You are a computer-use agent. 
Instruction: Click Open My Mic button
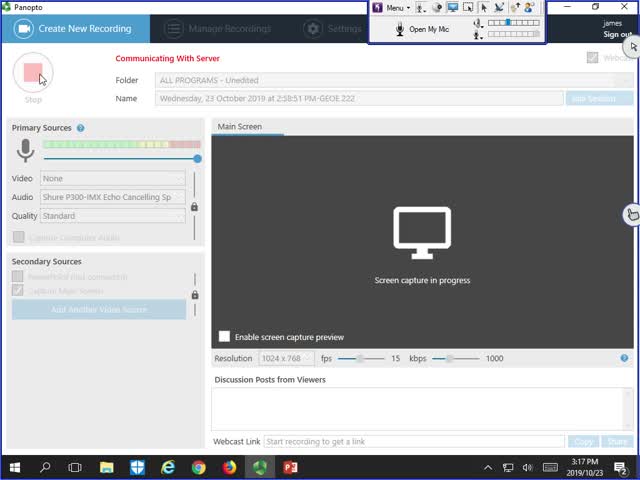click(x=422, y=29)
